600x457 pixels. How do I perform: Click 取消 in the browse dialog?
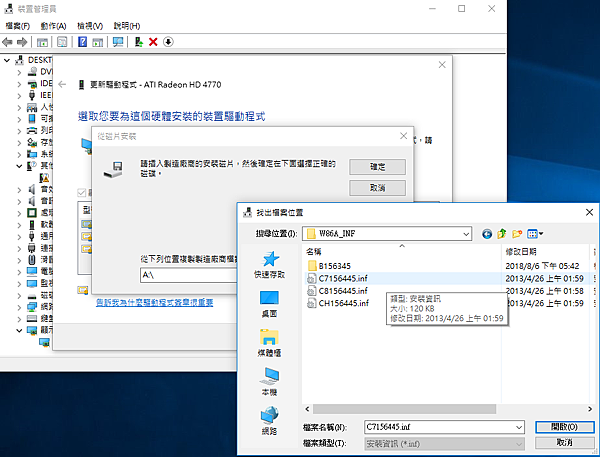(564, 443)
